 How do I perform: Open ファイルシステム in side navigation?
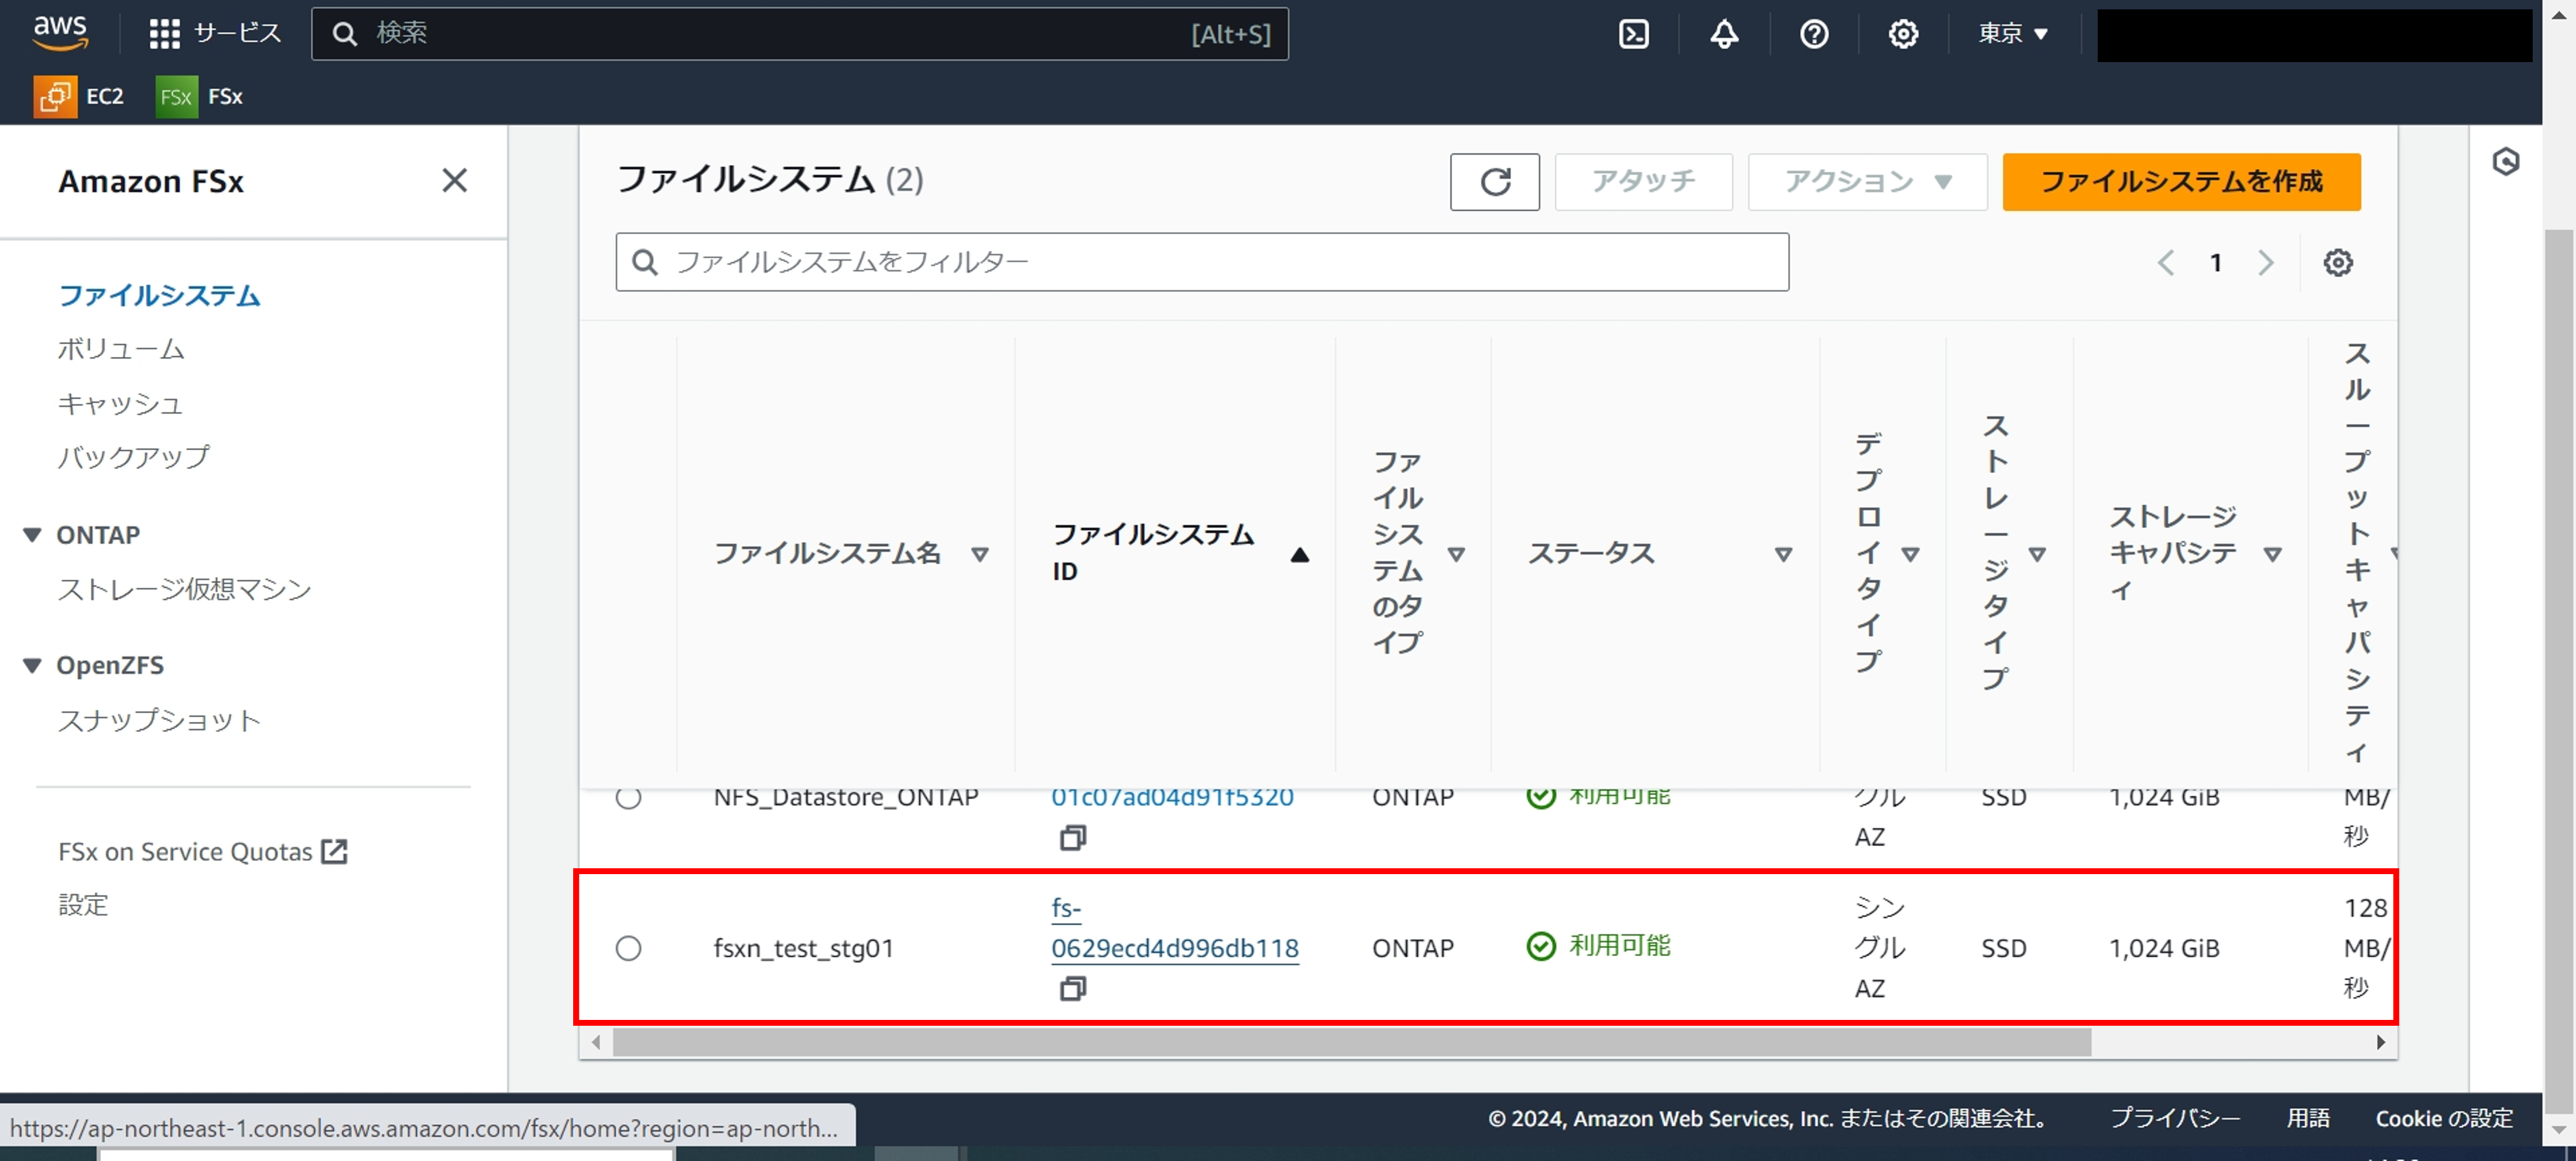[x=159, y=295]
